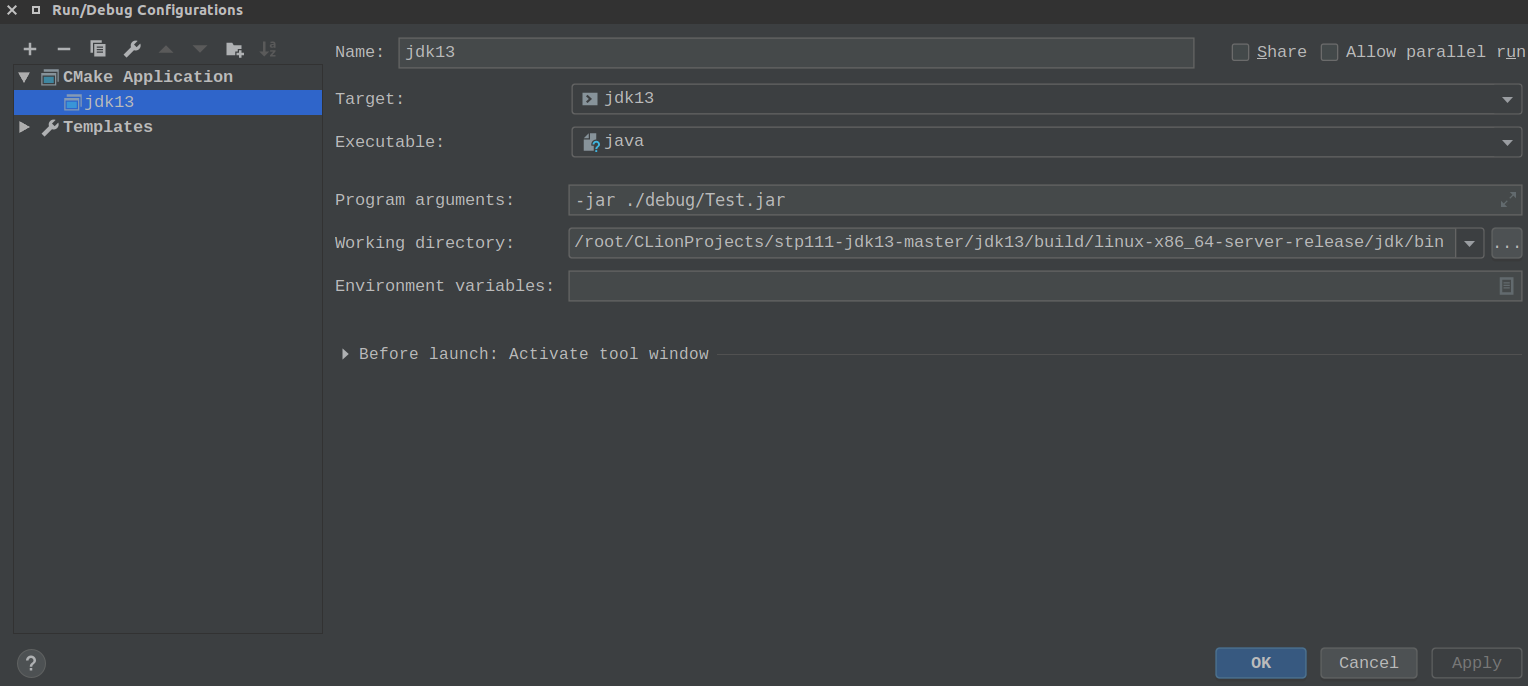Remove the selected configuration with the minus icon
This screenshot has width=1528, height=686.
(64, 49)
